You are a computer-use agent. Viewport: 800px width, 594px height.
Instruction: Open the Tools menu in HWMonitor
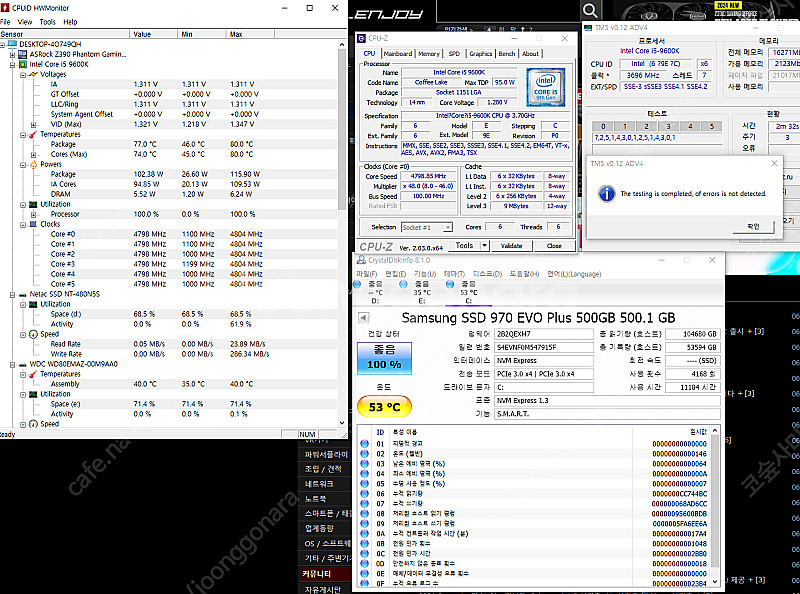(x=47, y=22)
